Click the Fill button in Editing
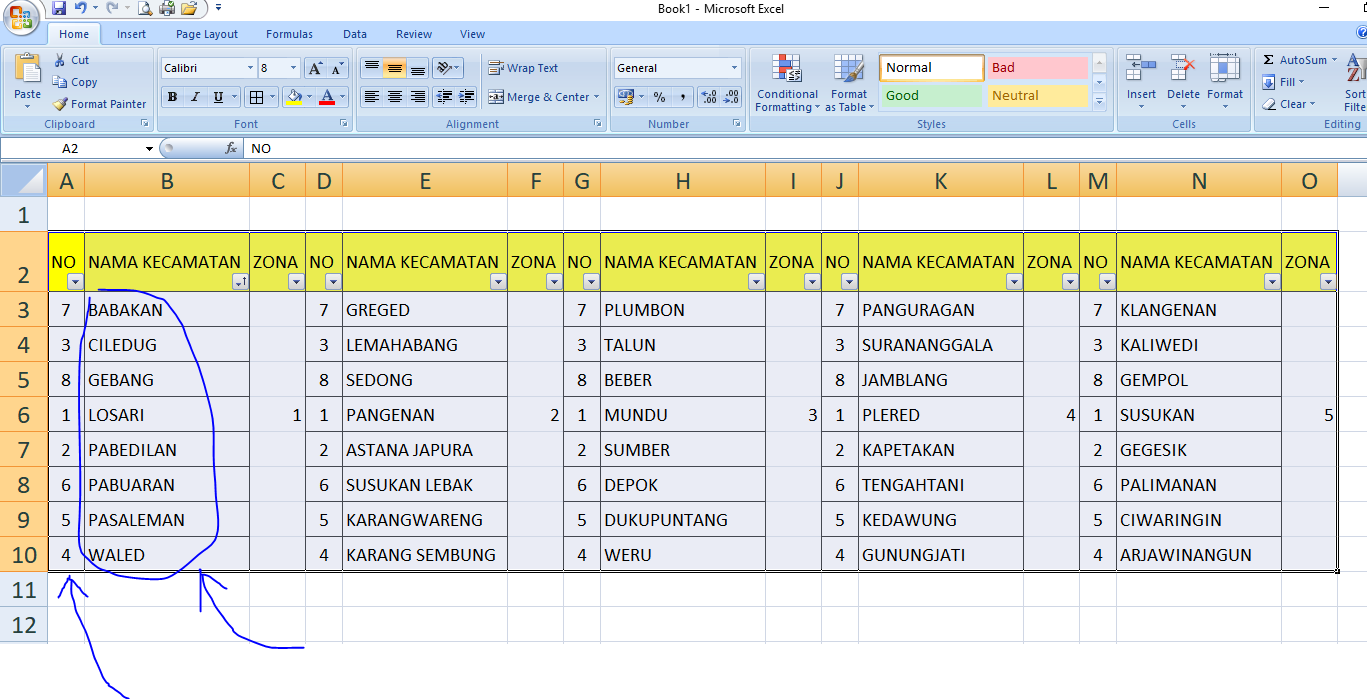 (1285, 82)
